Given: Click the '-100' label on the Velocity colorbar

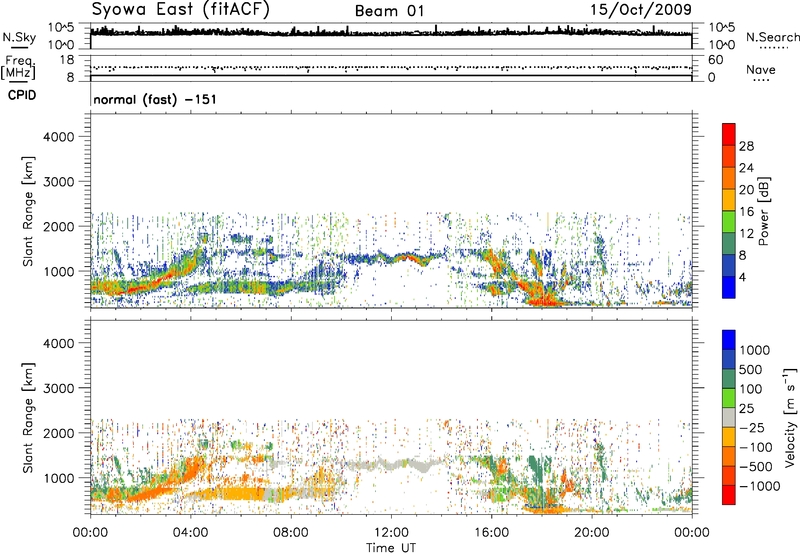Looking at the screenshot, I should click(x=755, y=447).
